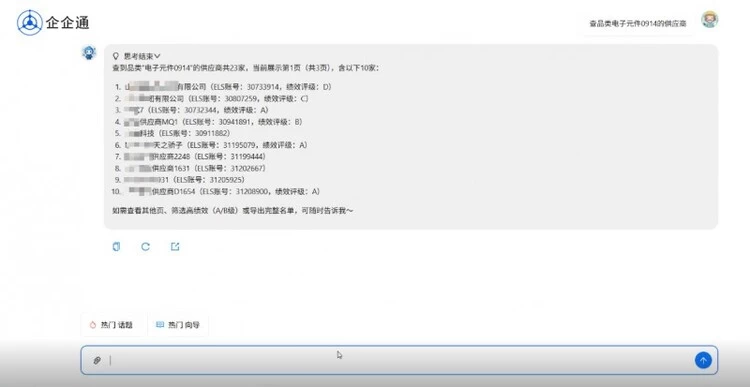Open the user avatar at top right
Image resolution: width=750 pixels, height=387 pixels.
709,20
